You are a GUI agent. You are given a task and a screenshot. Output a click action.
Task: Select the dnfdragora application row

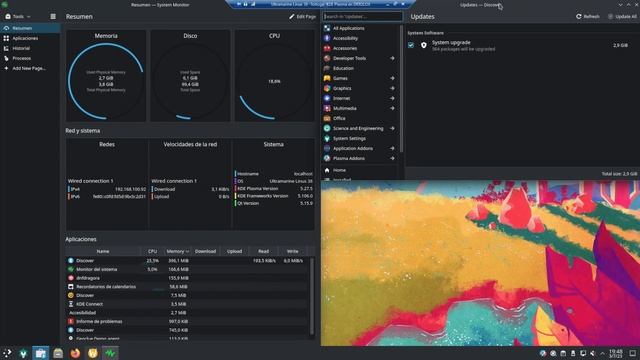[x=187, y=278]
